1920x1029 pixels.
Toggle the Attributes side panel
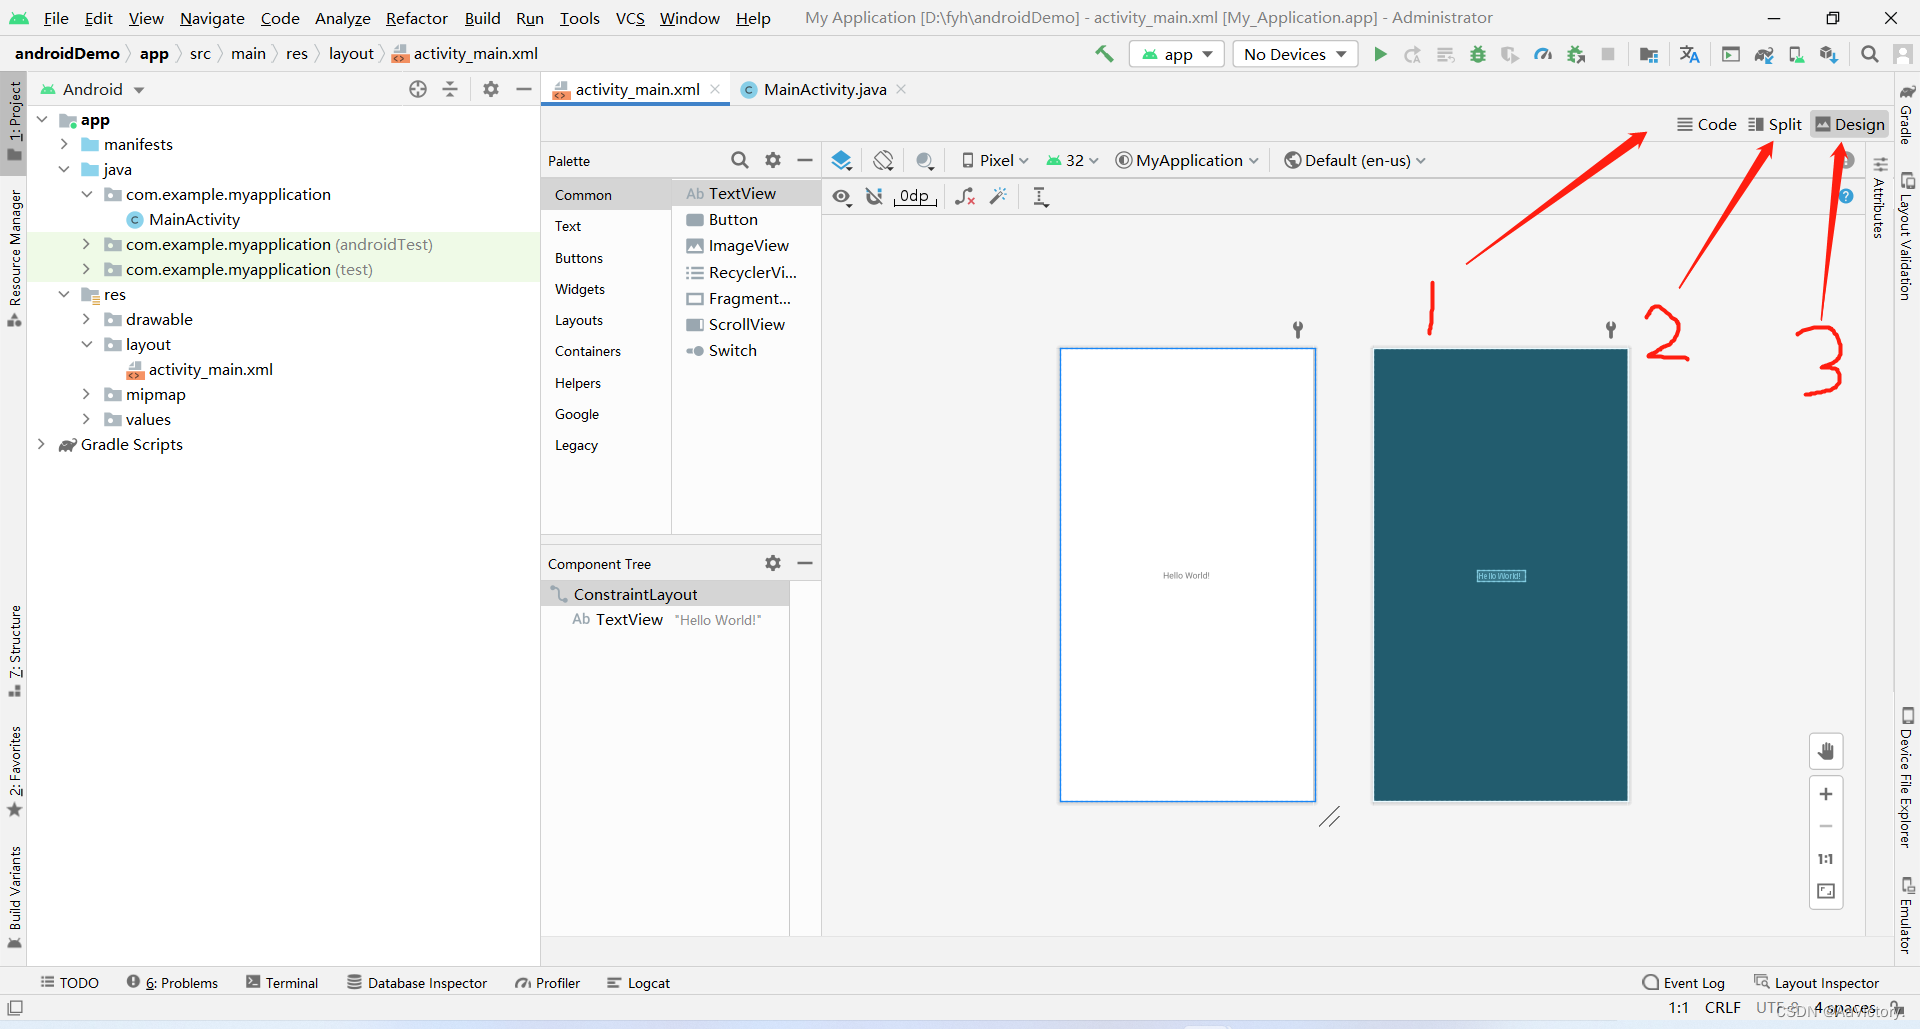pos(1879,197)
